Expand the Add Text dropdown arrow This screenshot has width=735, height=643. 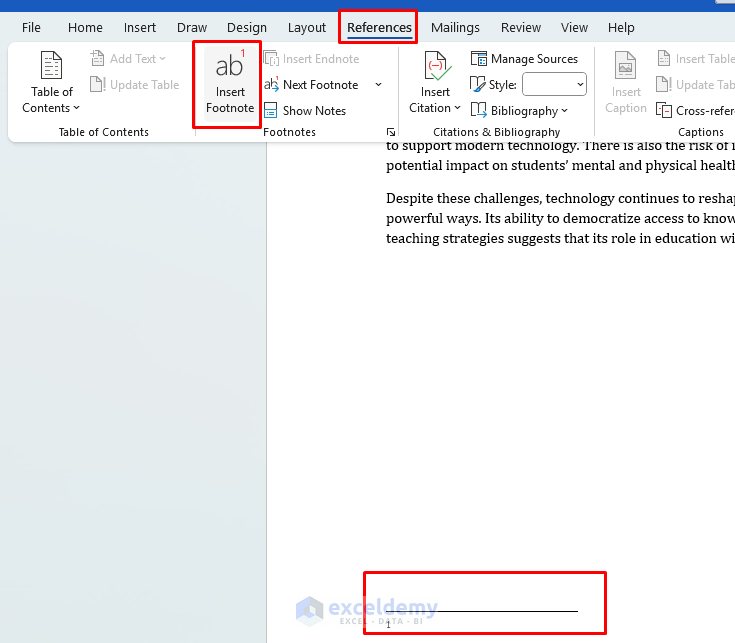[x=162, y=59]
